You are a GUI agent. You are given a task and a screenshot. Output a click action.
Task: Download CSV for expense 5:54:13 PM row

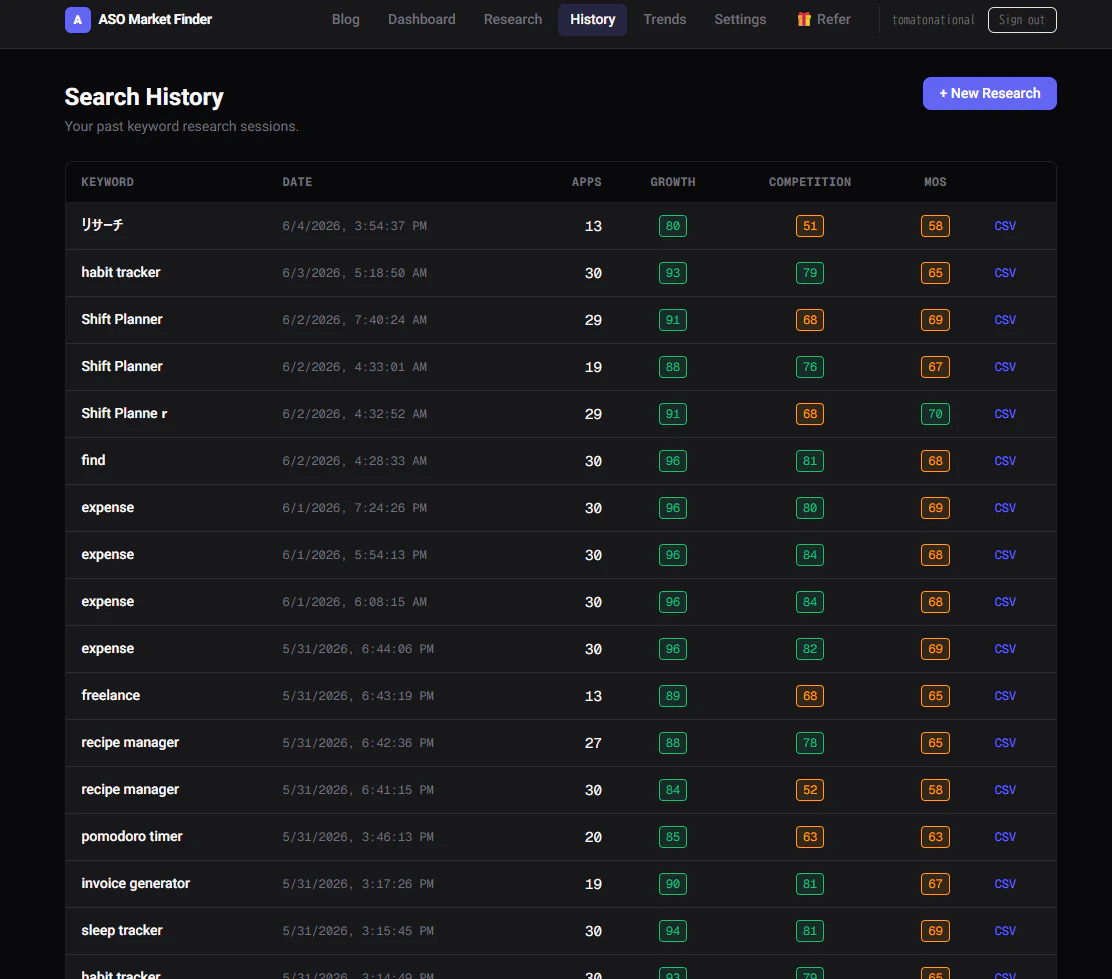click(x=1005, y=555)
